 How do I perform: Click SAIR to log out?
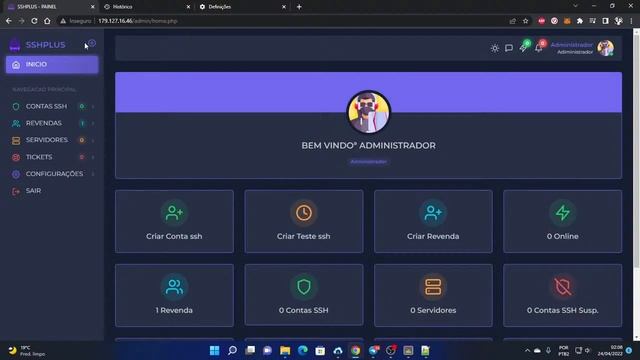coord(52,191)
